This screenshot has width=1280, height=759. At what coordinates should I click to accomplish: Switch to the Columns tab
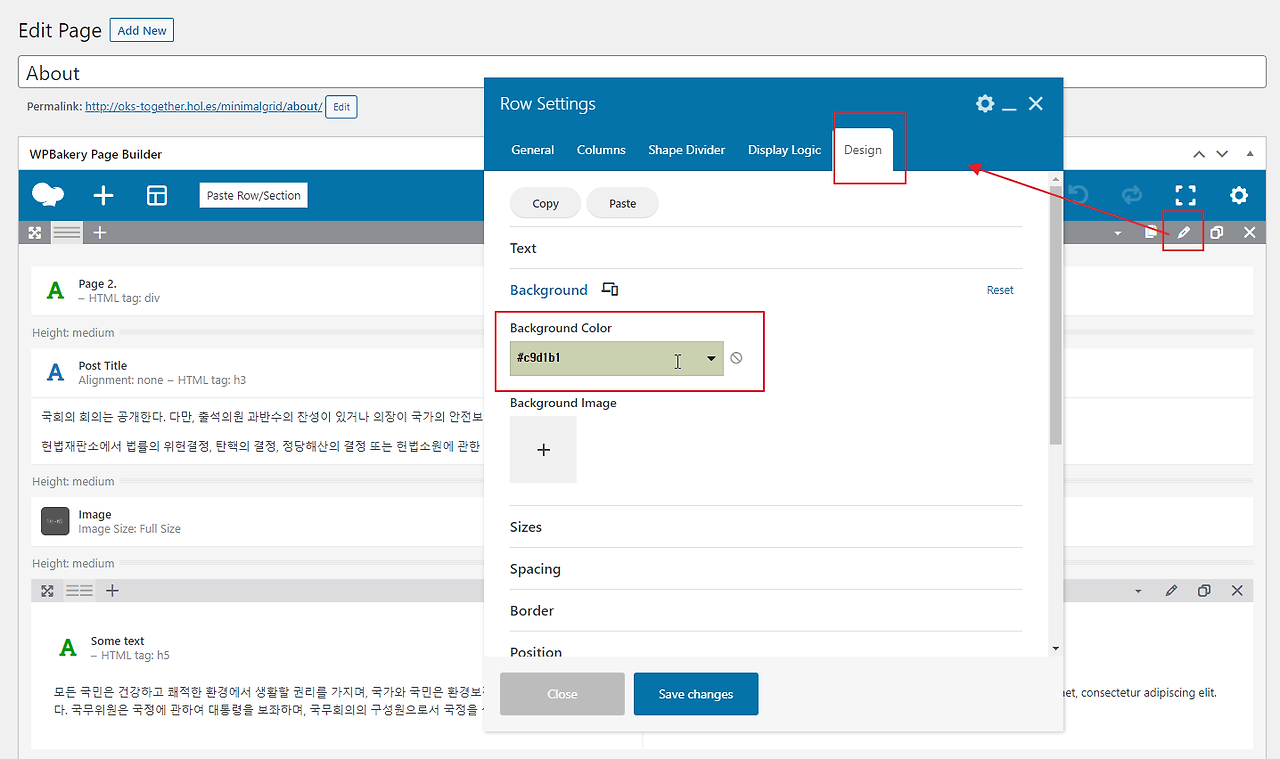[601, 150]
